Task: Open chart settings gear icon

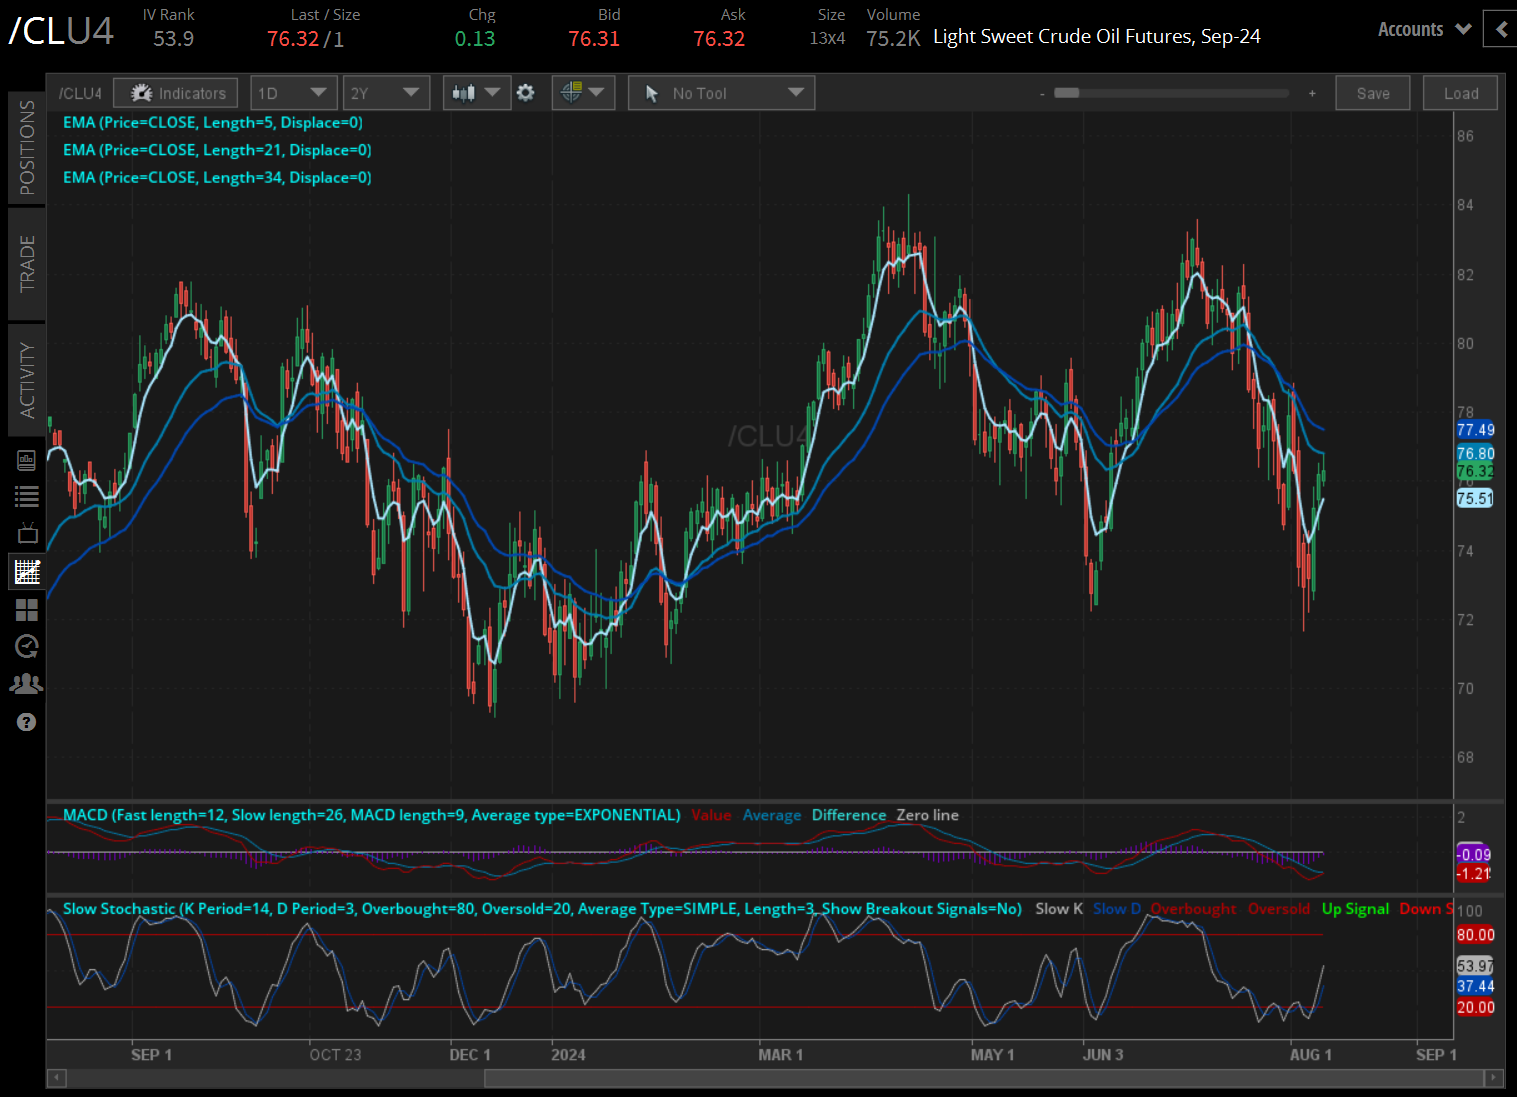Action: 526,93
